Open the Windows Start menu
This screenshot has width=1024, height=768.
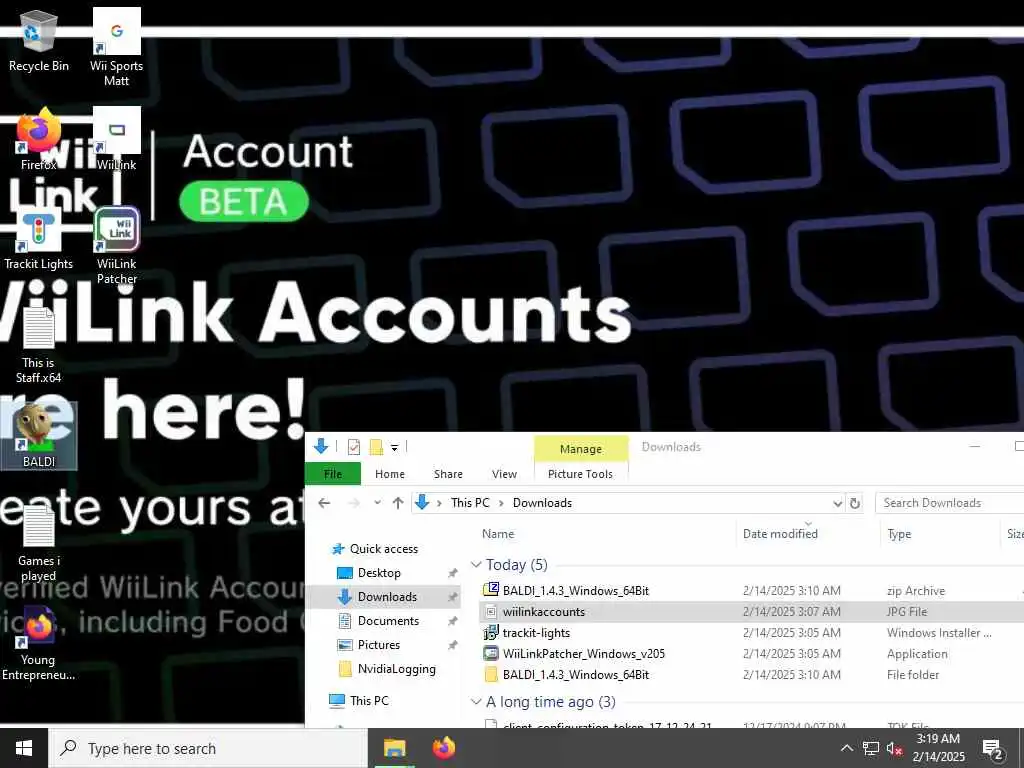point(24,748)
